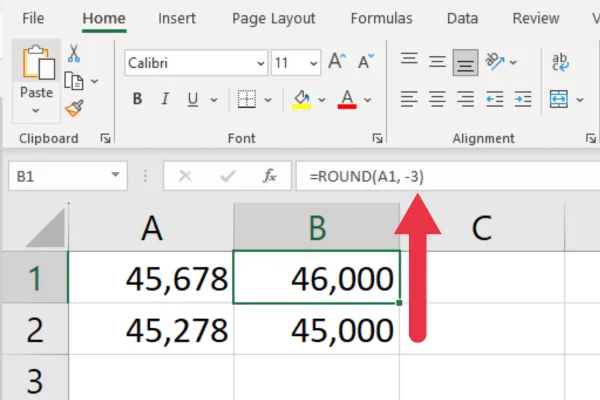Viewport: 600px width, 400px height.
Task: Align text left
Action: [409, 99]
